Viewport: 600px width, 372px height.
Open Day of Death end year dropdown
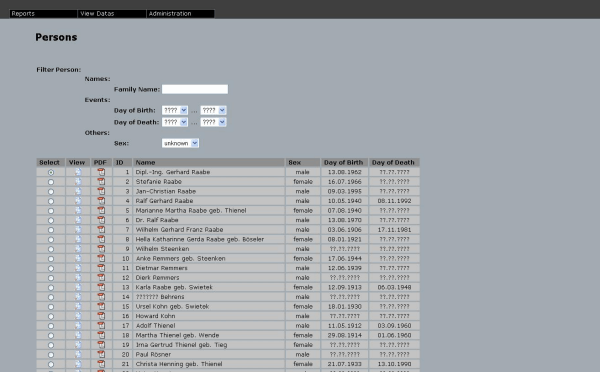click(x=213, y=122)
